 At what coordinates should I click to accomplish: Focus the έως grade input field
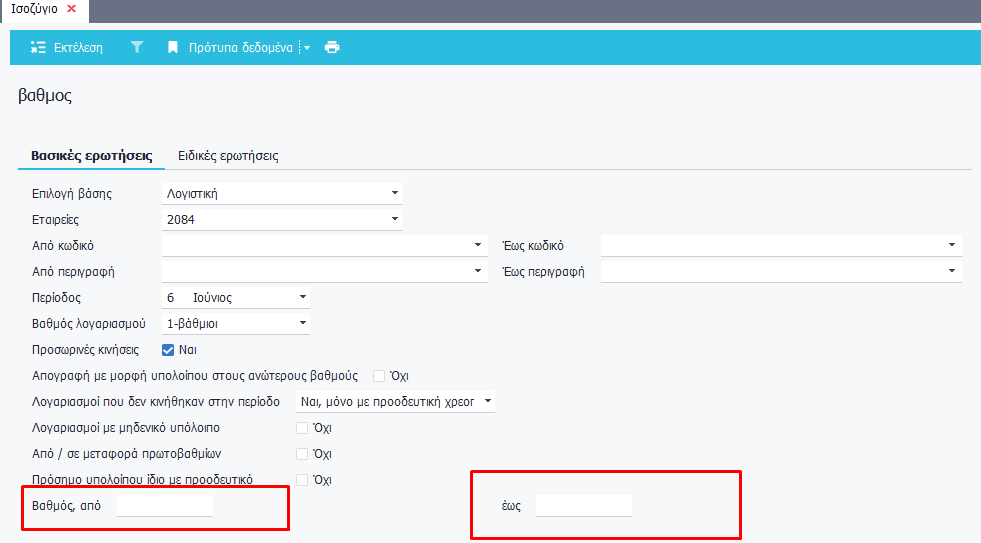pyautogui.click(x=583, y=506)
